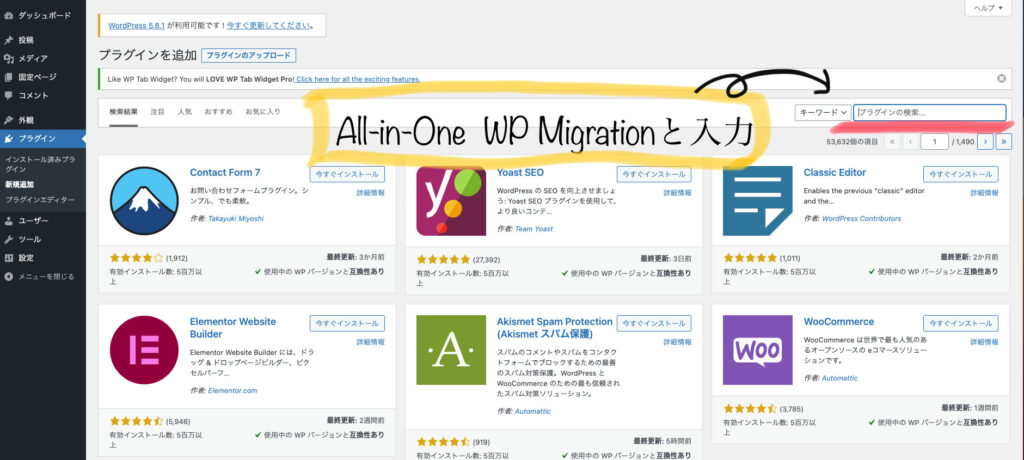Switch to the おすすめ tab

(x=218, y=112)
